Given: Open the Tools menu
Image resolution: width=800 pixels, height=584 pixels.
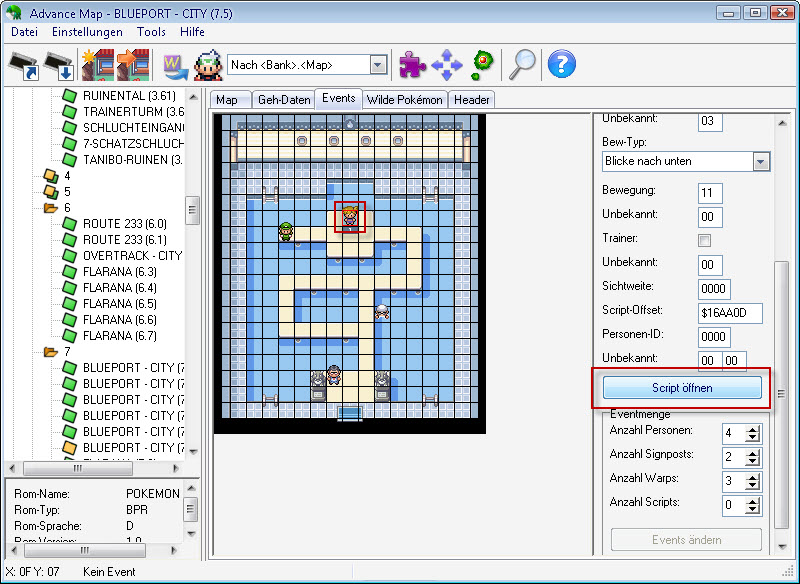Looking at the screenshot, I should click(x=151, y=32).
